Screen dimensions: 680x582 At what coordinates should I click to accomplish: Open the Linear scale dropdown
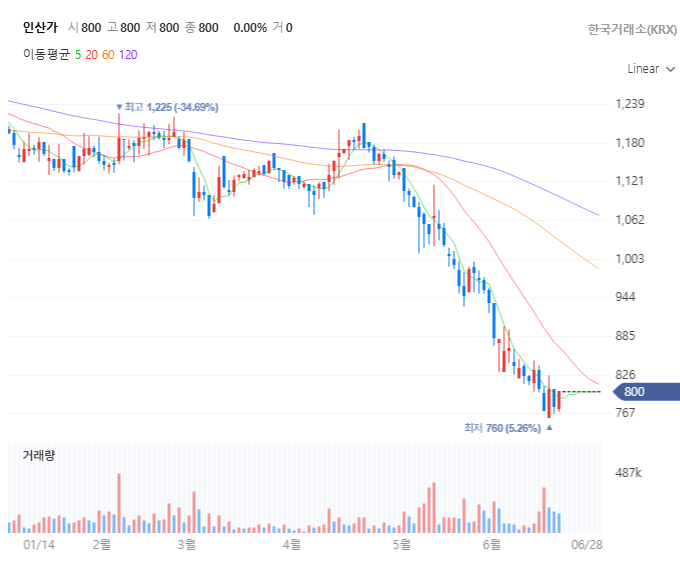click(651, 69)
